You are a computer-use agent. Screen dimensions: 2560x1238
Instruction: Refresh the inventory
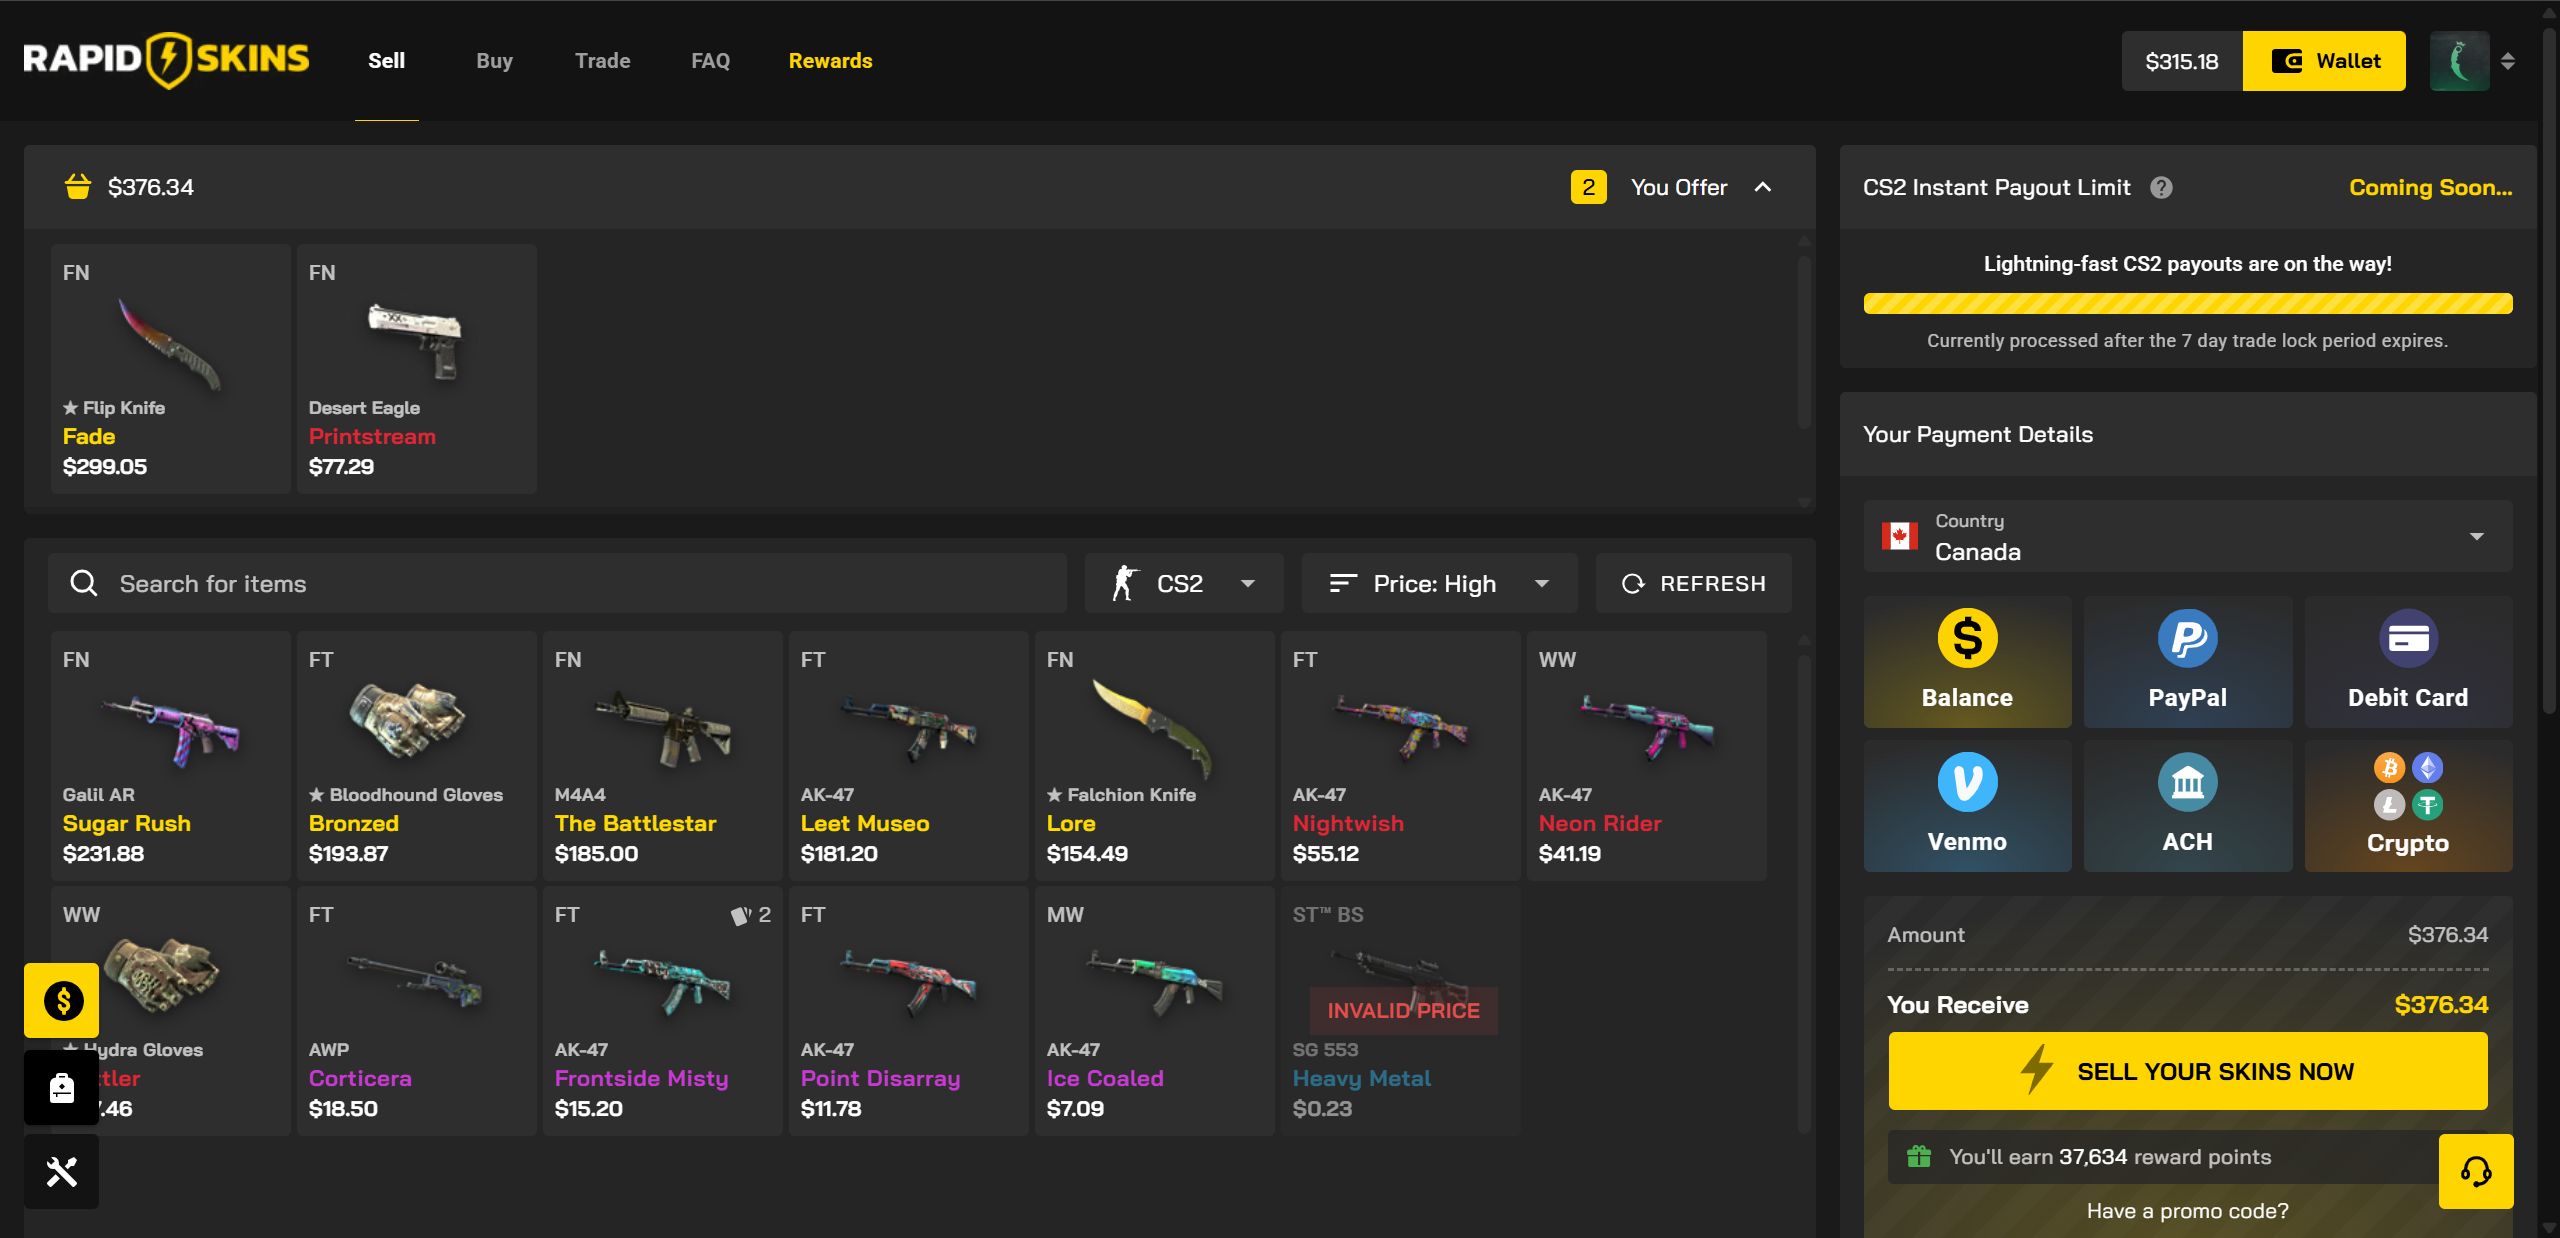1693,583
